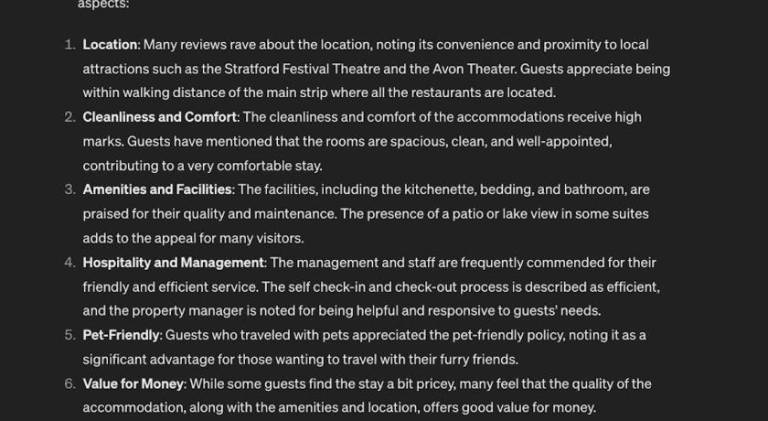Click list number 5 beside Pet-Friendly
Screen dimensions: 768x421
click(70, 335)
